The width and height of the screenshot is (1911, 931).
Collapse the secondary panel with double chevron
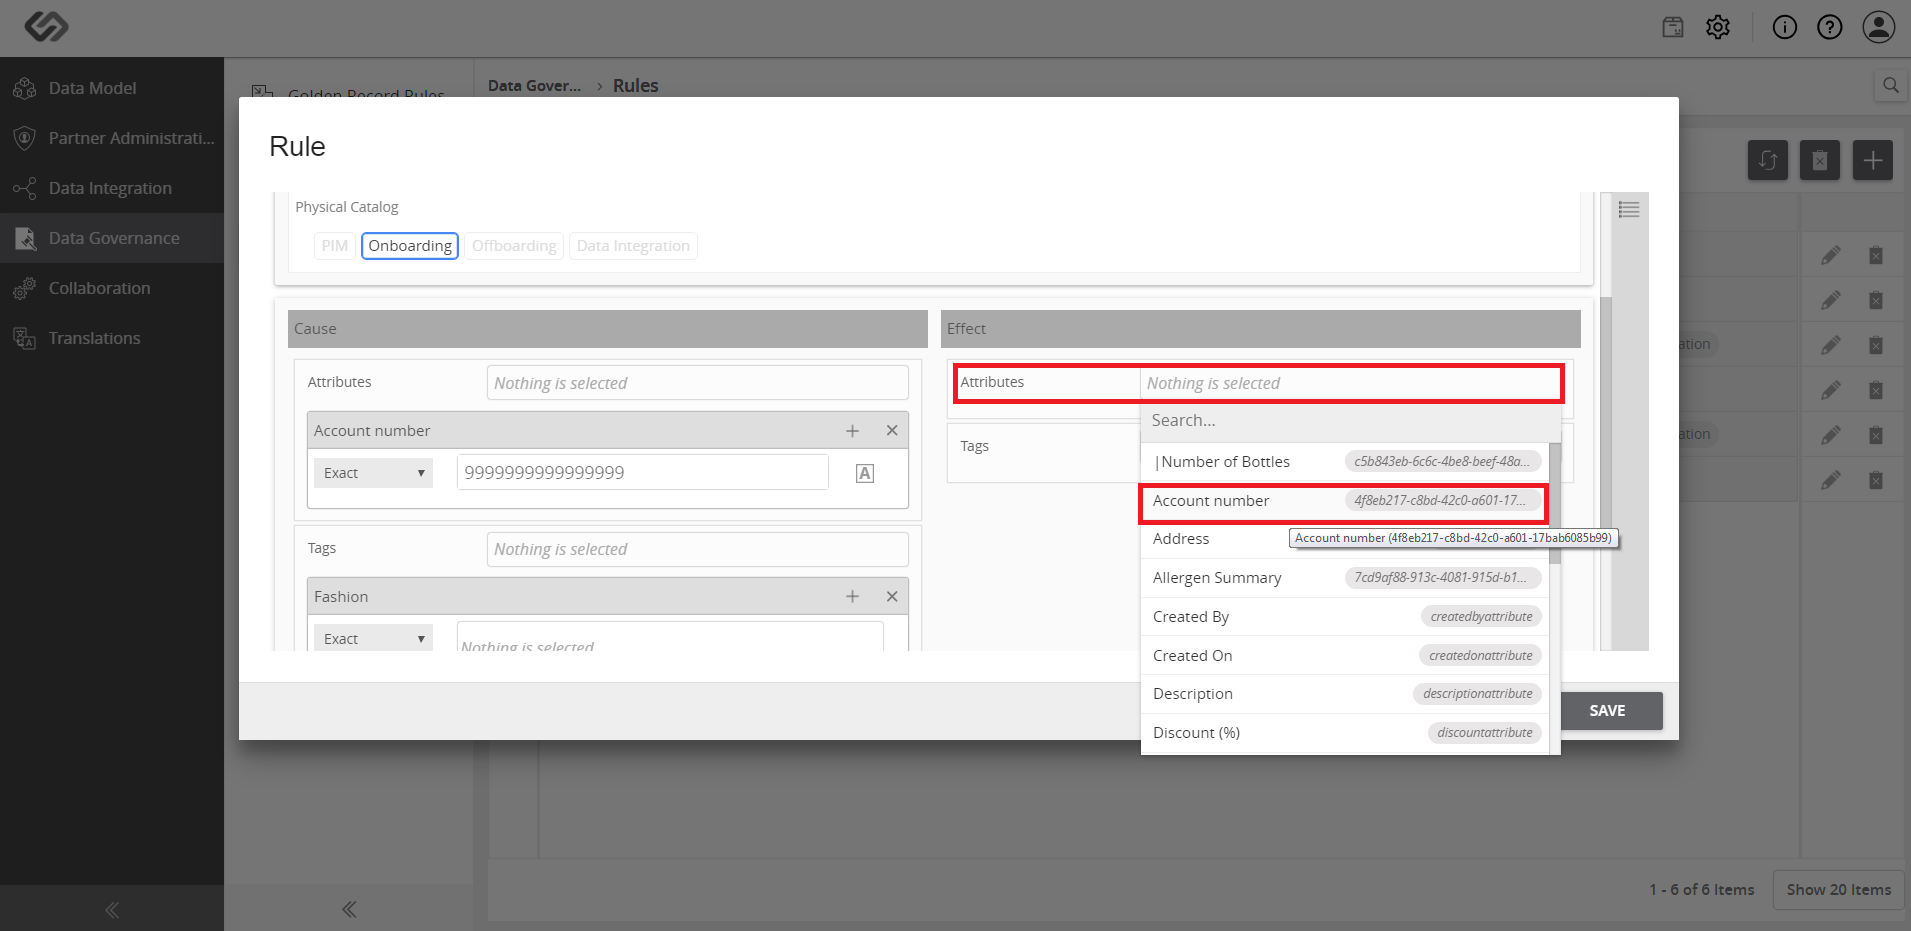click(349, 909)
